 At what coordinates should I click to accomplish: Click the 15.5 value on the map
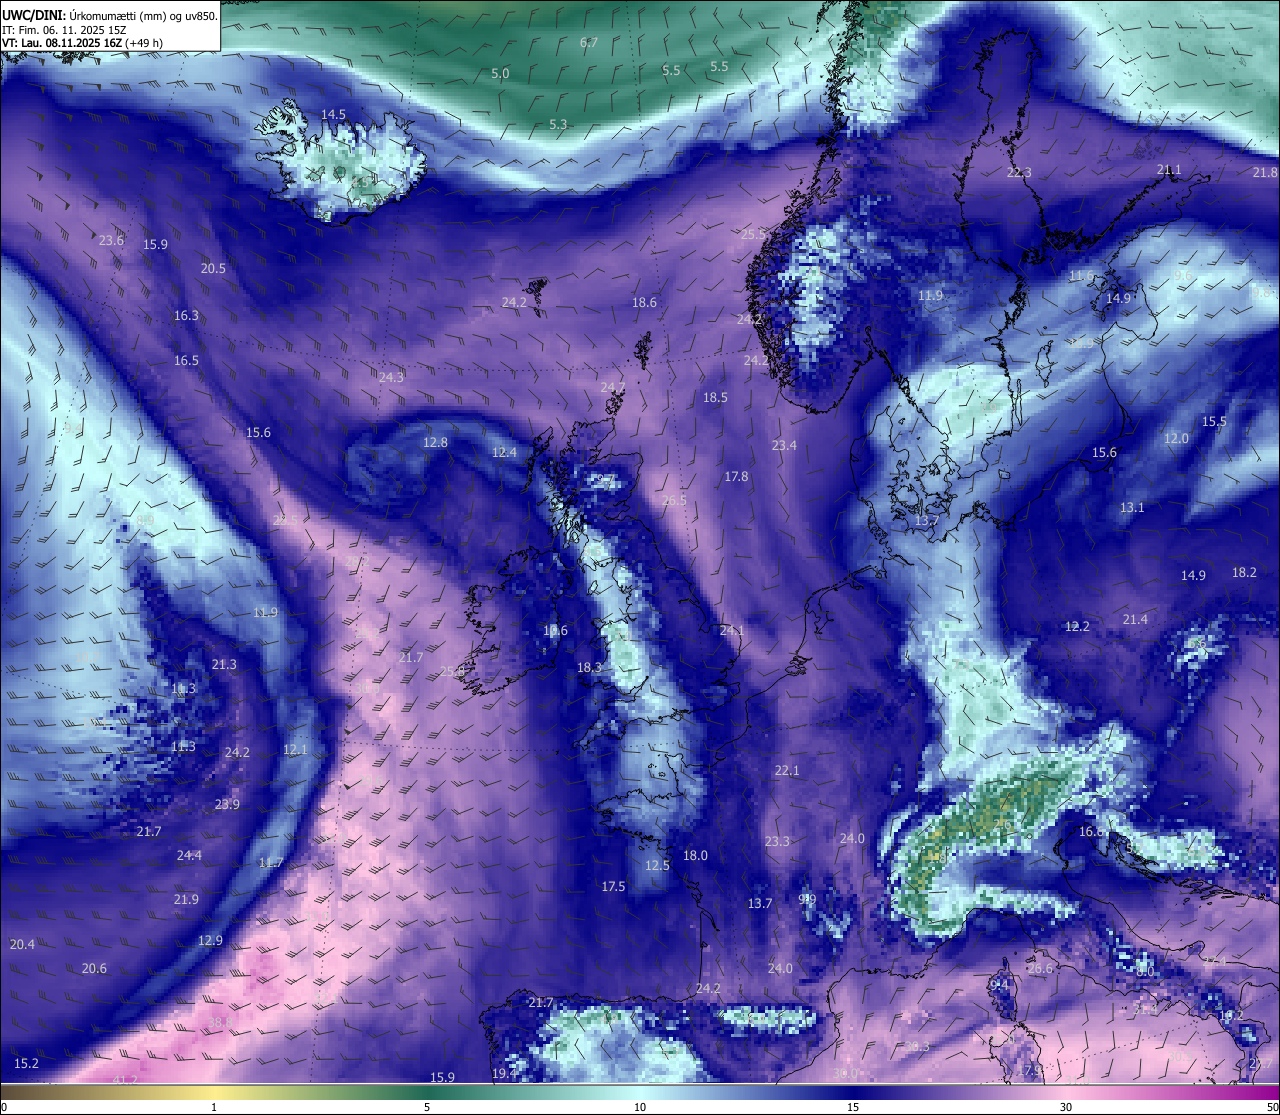(1214, 422)
